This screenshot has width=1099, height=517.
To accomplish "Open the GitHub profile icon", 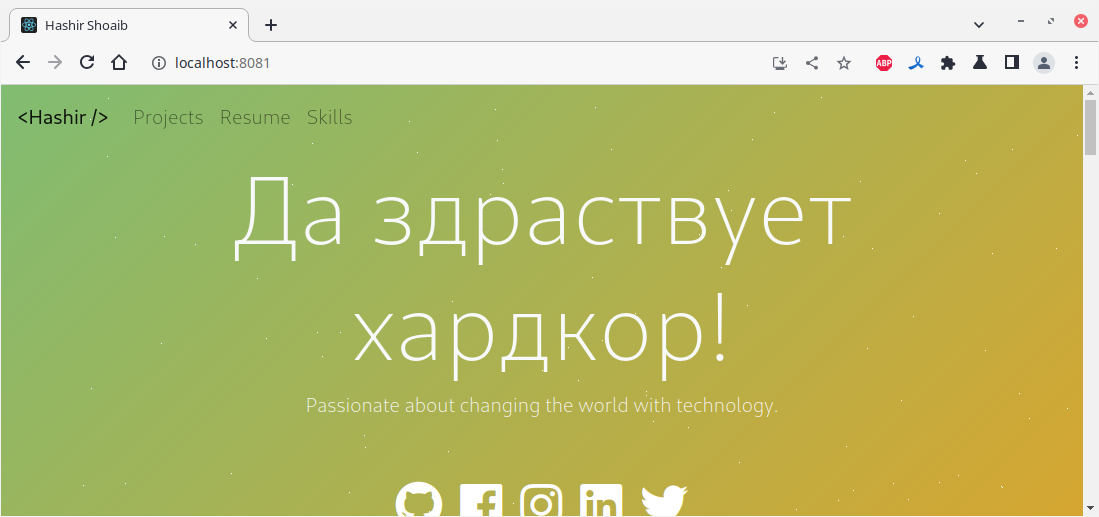I will tap(419, 499).
